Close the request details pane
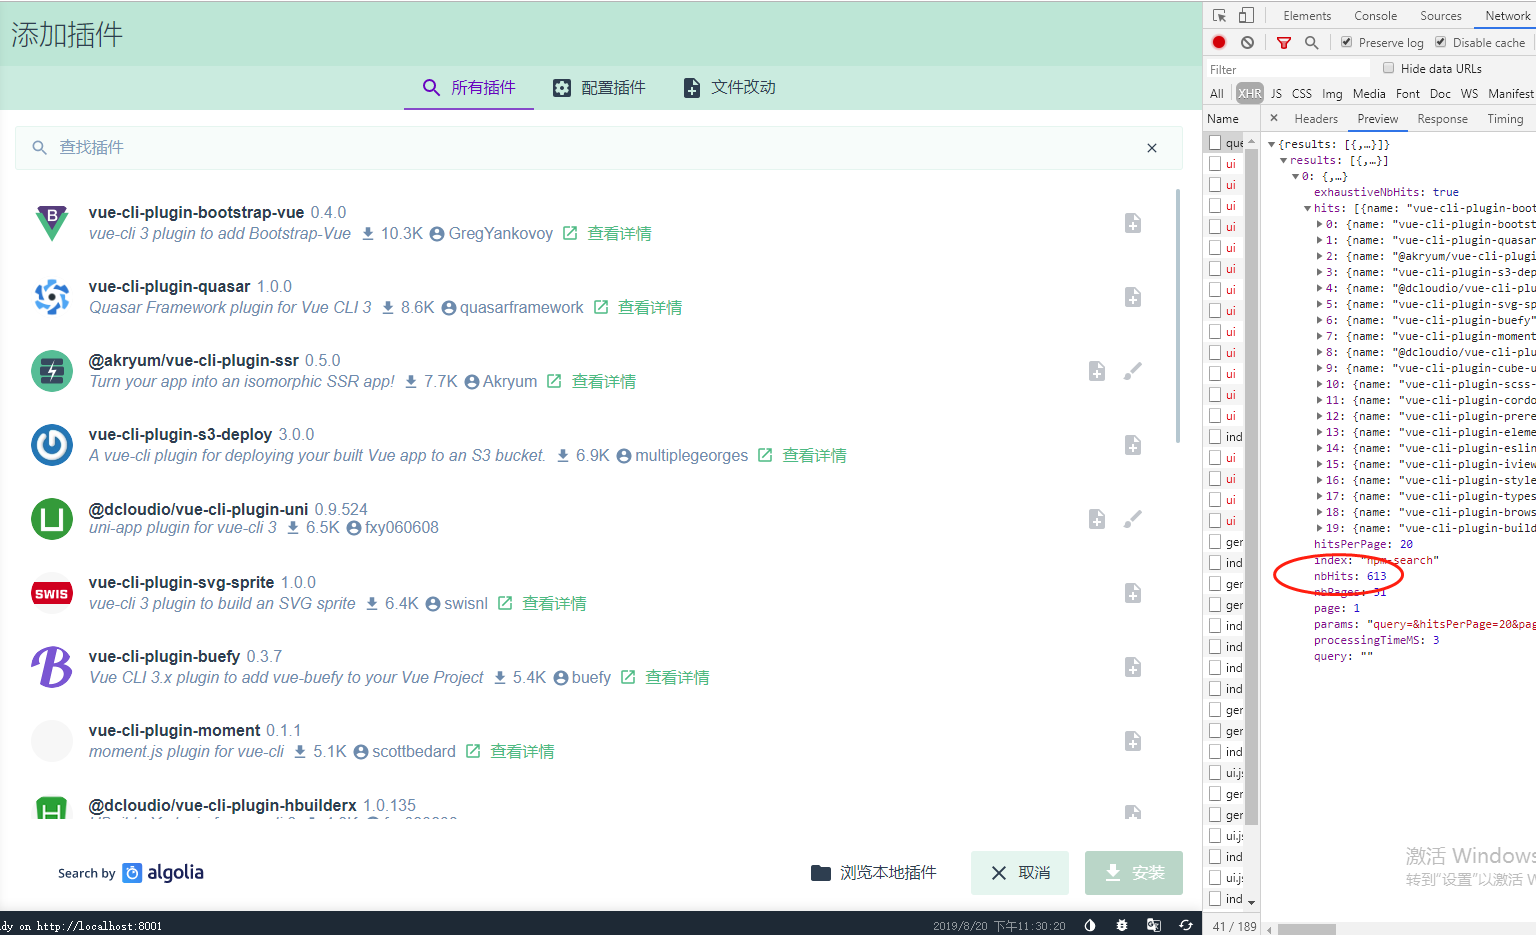 [x=1274, y=118]
